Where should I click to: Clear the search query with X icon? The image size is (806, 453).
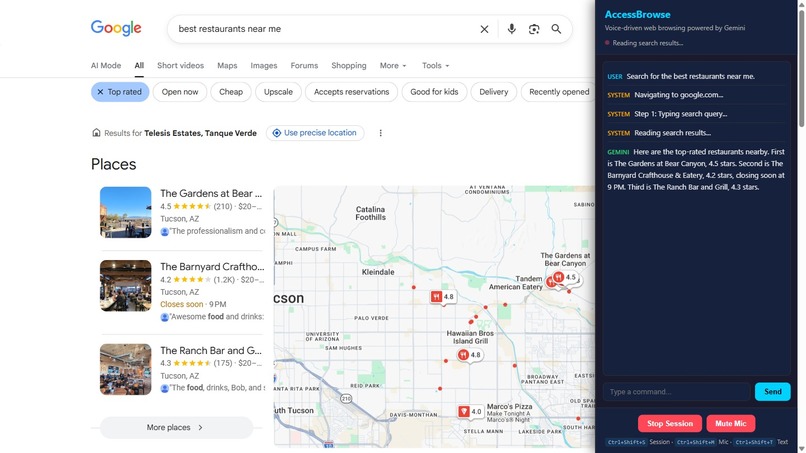[484, 29]
